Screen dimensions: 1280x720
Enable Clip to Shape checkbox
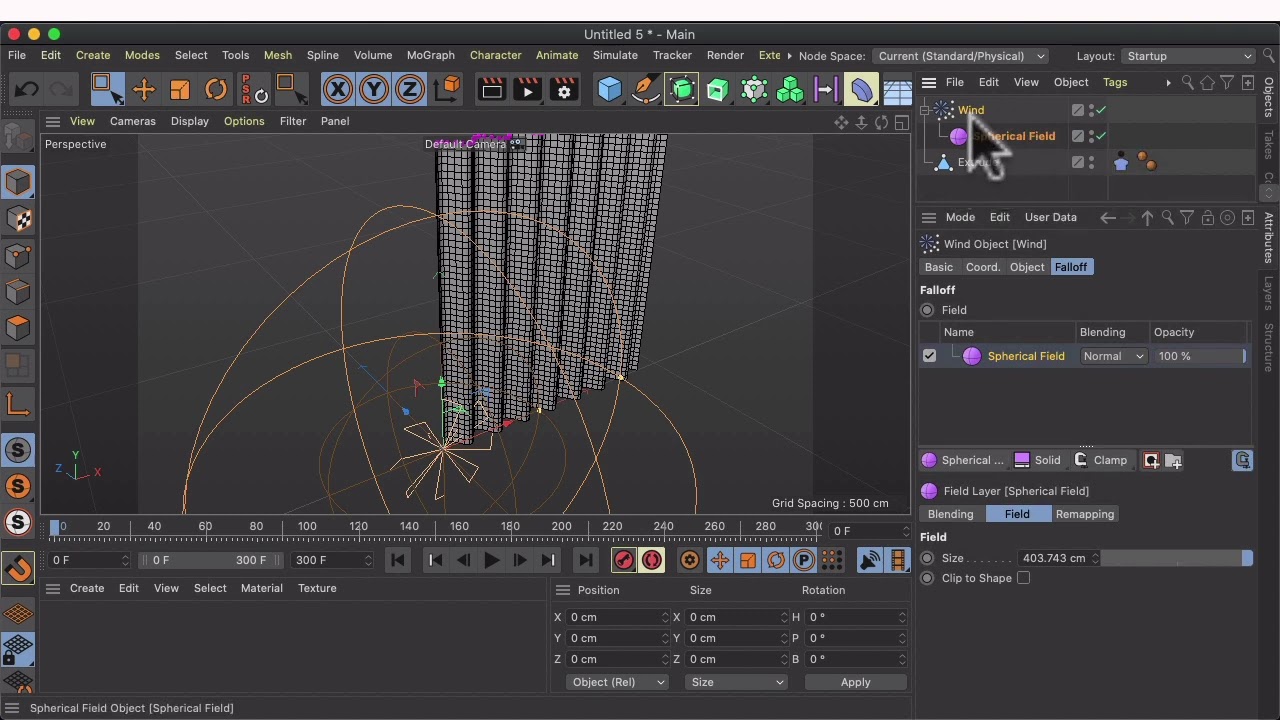(x=1023, y=578)
